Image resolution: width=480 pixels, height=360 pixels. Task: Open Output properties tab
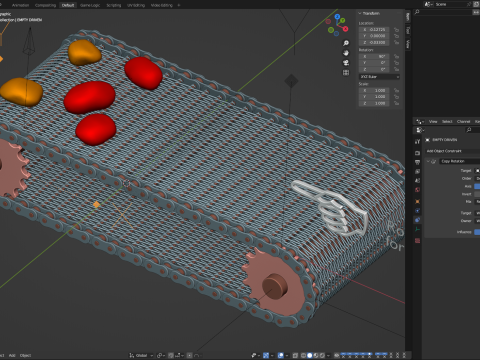417,162
